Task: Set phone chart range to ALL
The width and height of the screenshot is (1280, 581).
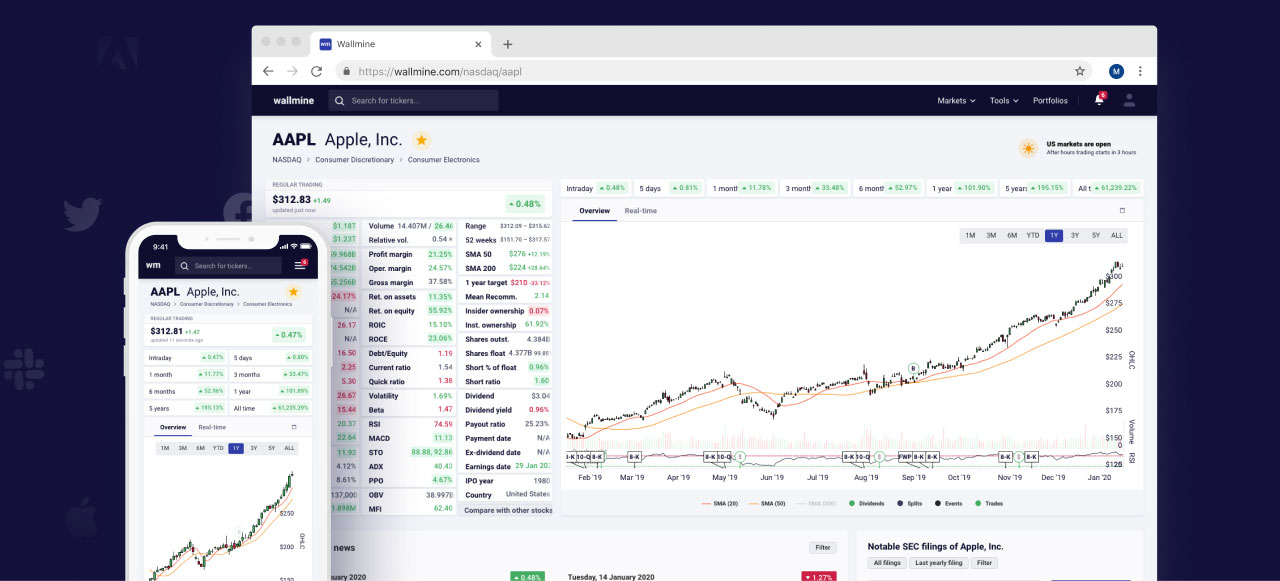Action: tap(289, 448)
